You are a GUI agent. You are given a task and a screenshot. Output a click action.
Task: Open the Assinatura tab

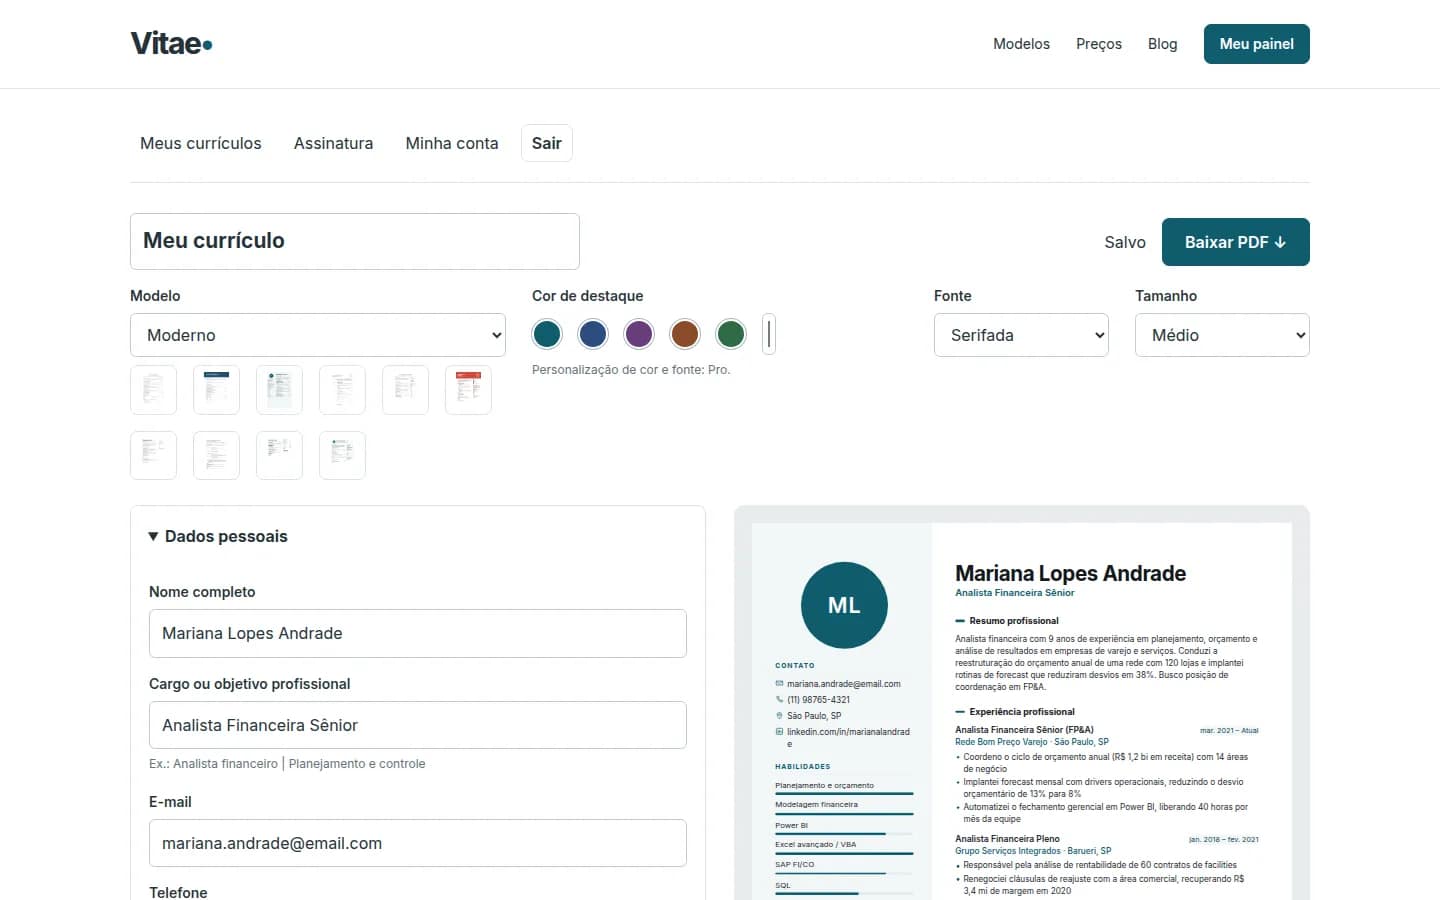tap(333, 143)
